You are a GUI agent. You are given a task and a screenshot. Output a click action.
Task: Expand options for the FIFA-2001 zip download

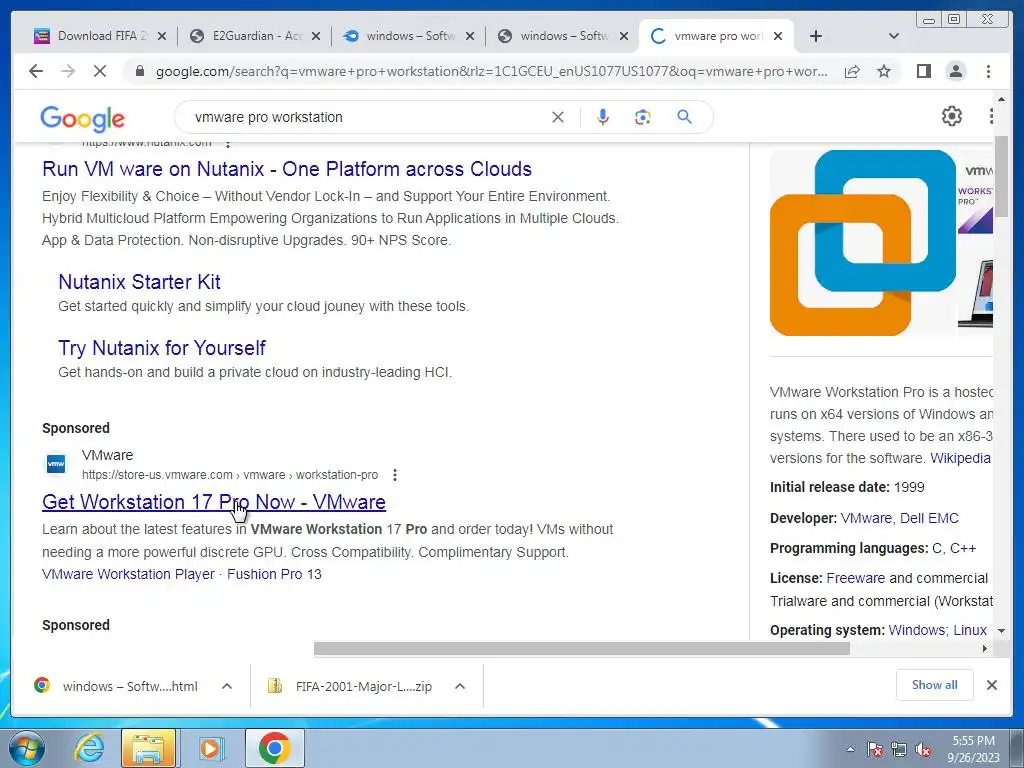[460, 686]
